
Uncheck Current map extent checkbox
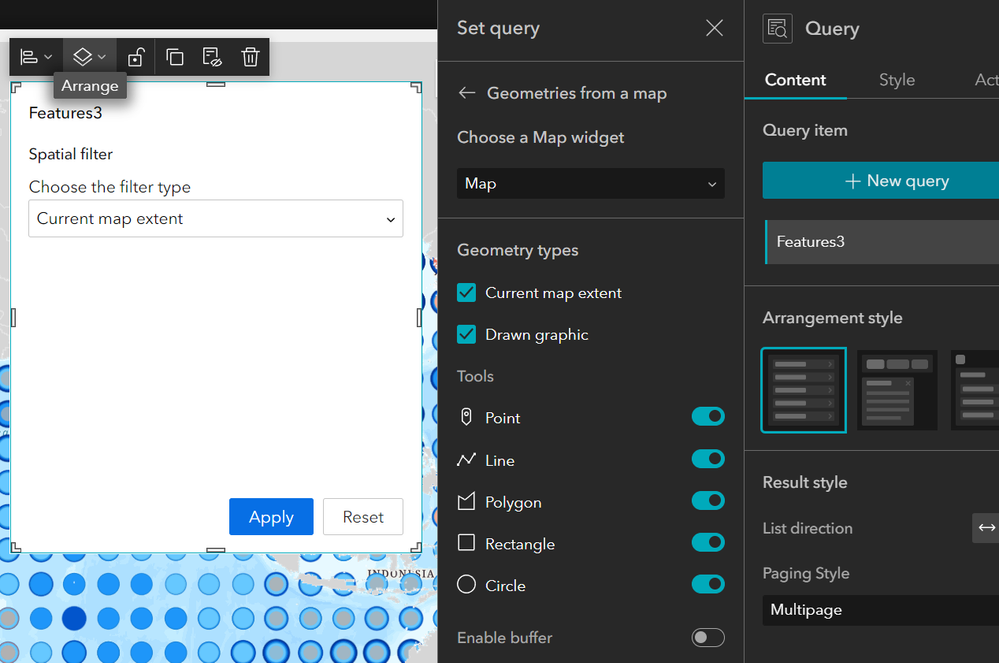[466, 293]
